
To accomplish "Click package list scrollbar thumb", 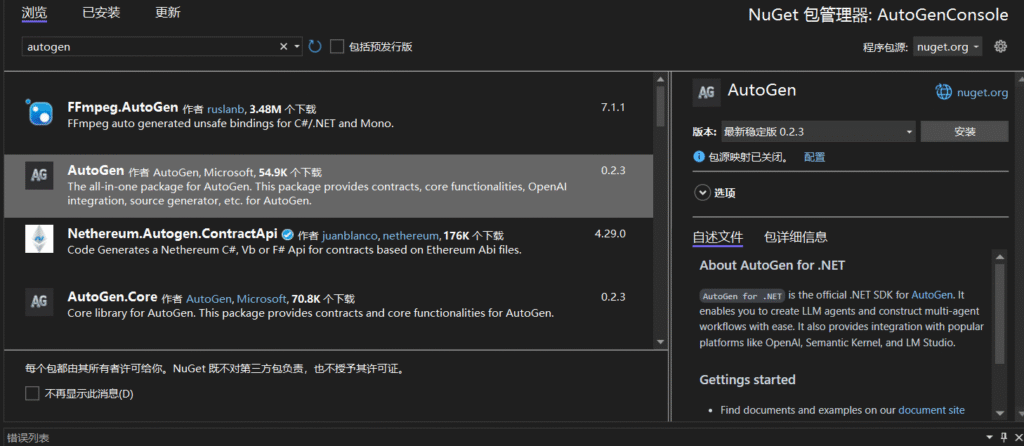I will (x=660, y=106).
